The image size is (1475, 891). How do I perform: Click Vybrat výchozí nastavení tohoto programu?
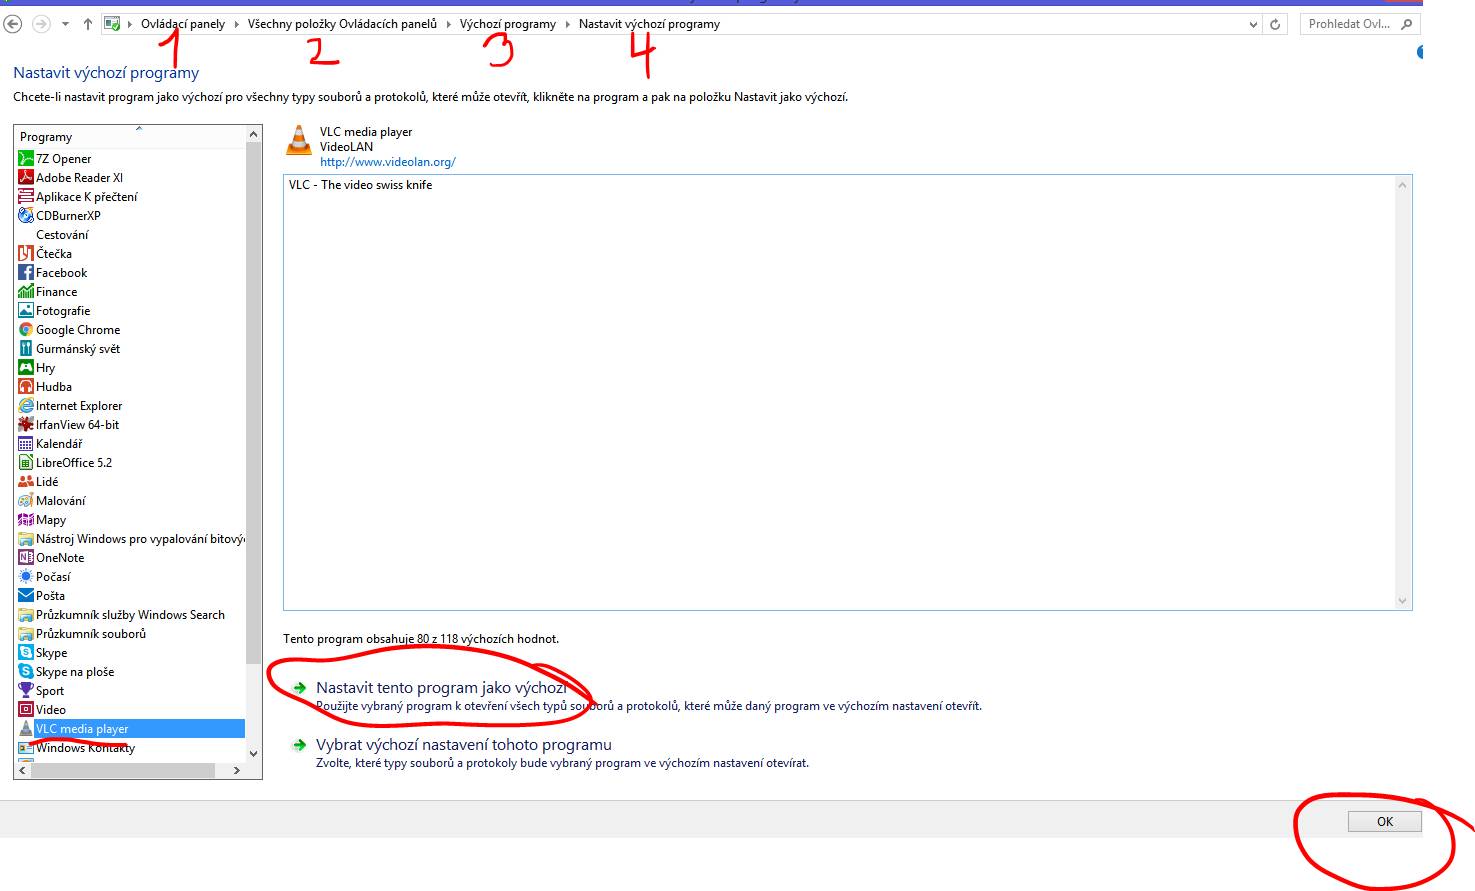(463, 745)
